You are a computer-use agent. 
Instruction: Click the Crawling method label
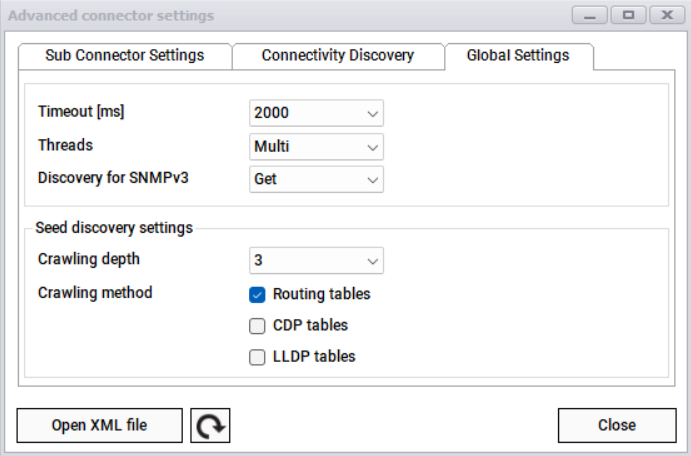tap(95, 293)
